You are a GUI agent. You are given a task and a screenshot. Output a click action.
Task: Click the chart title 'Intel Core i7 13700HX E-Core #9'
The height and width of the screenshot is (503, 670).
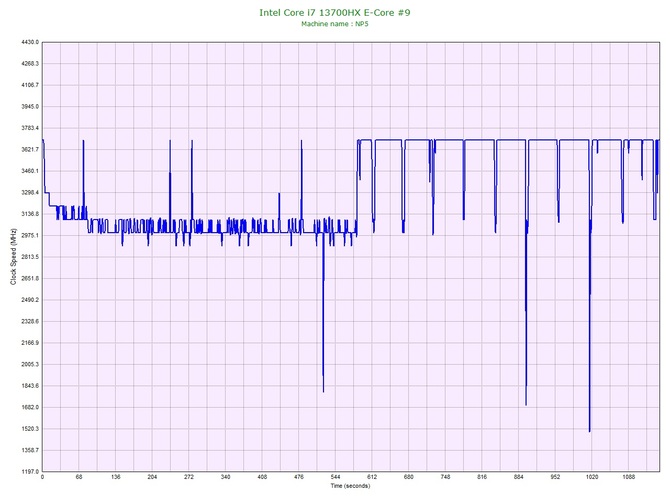(x=335, y=12)
